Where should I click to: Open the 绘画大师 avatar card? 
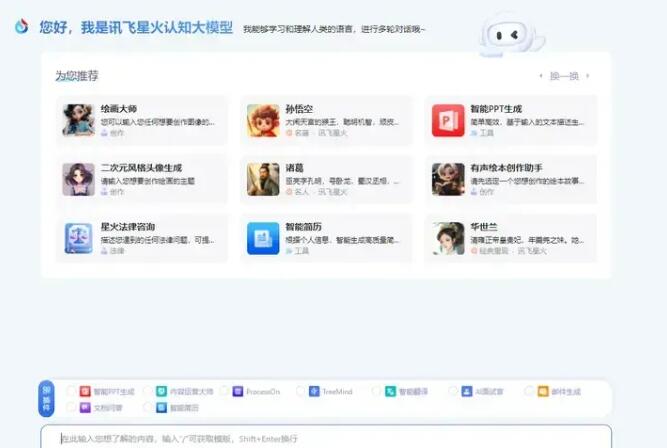pyautogui.click(x=78, y=120)
